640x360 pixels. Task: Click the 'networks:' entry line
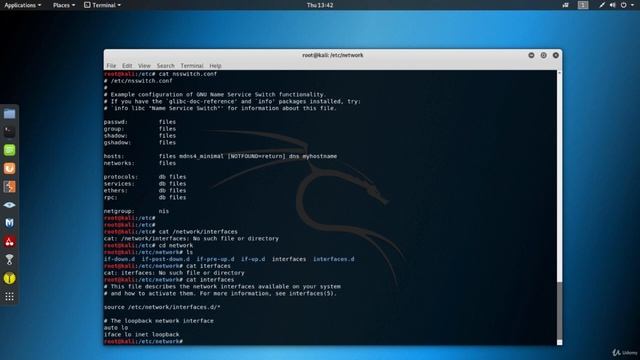pyautogui.click(x=140, y=163)
